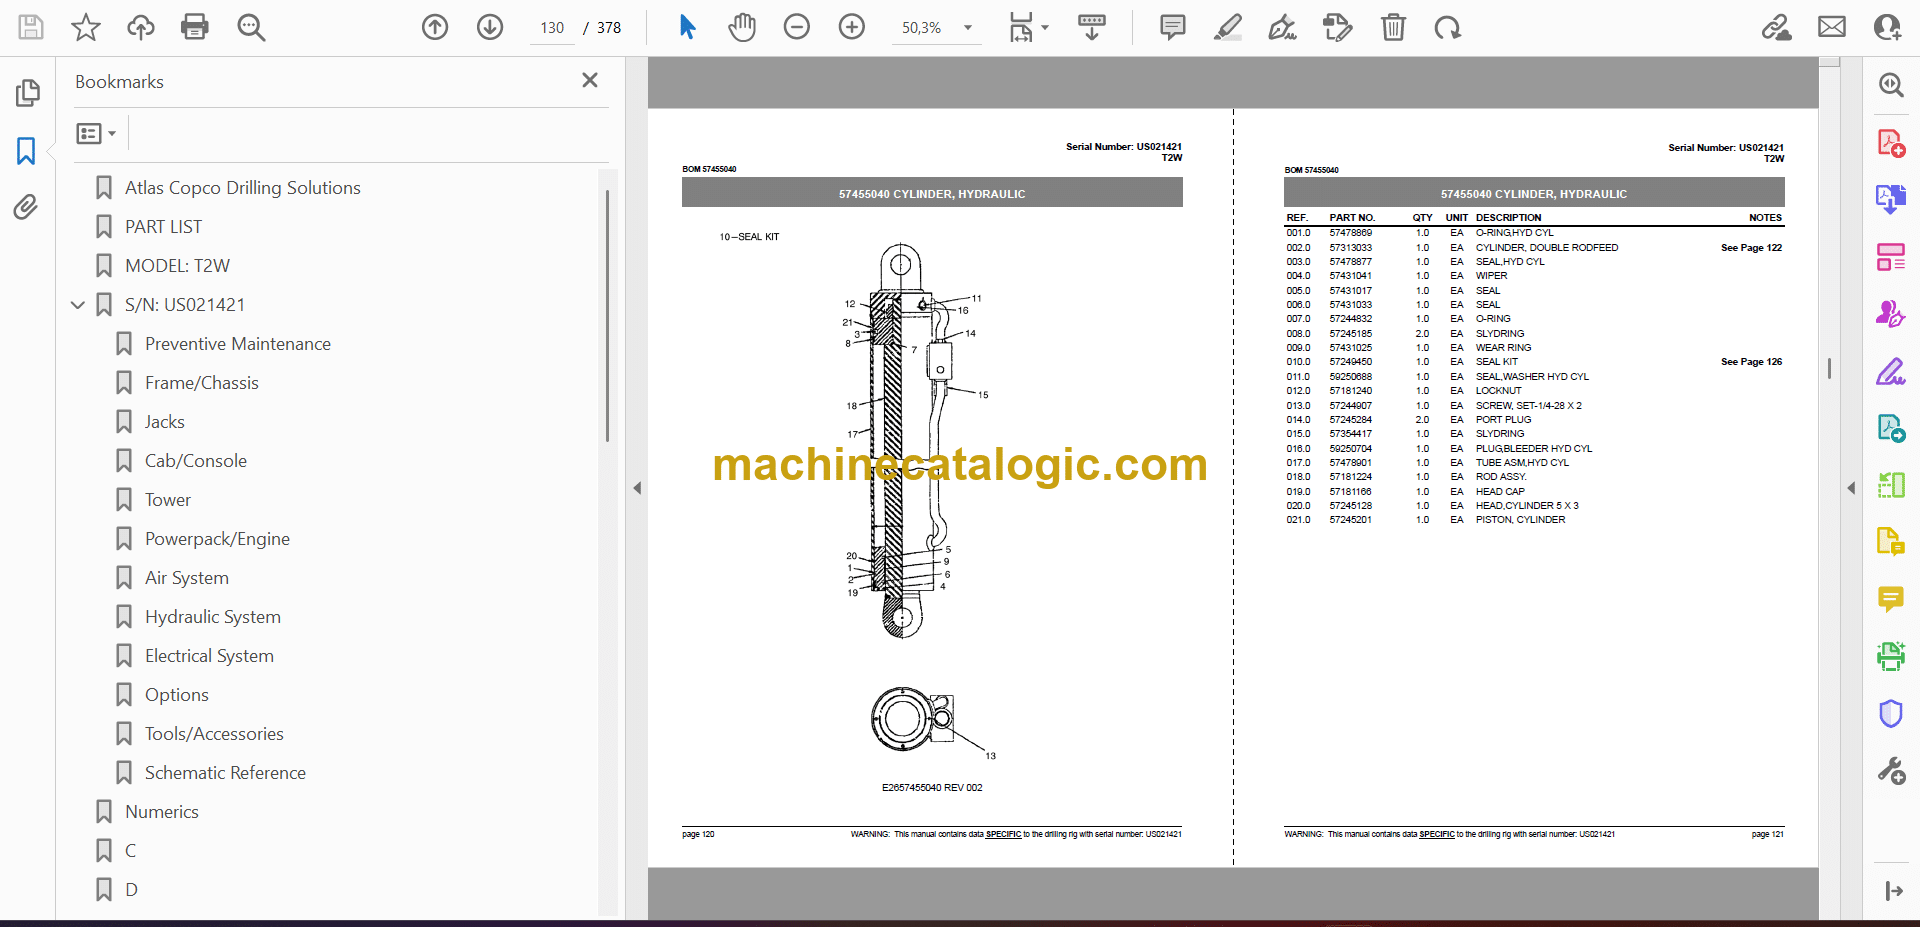
Task: Open the zoom level dropdown
Action: [967, 28]
